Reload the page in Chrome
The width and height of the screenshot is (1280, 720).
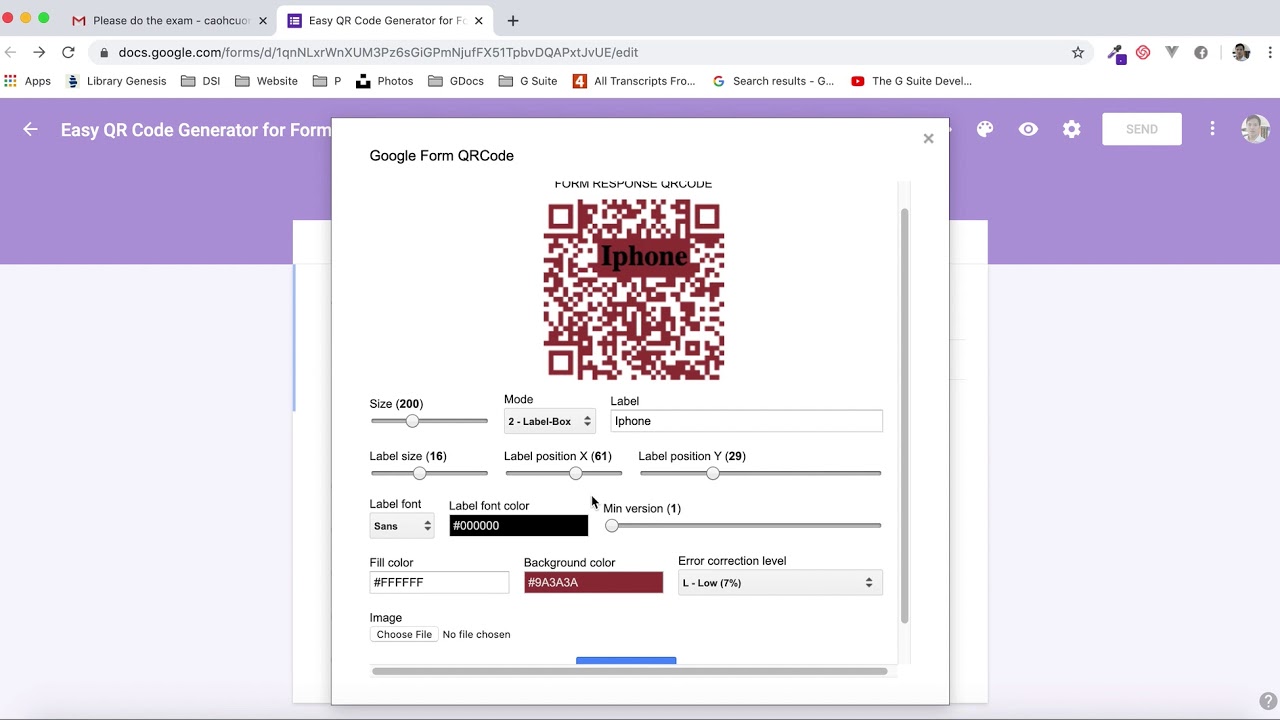(68, 52)
